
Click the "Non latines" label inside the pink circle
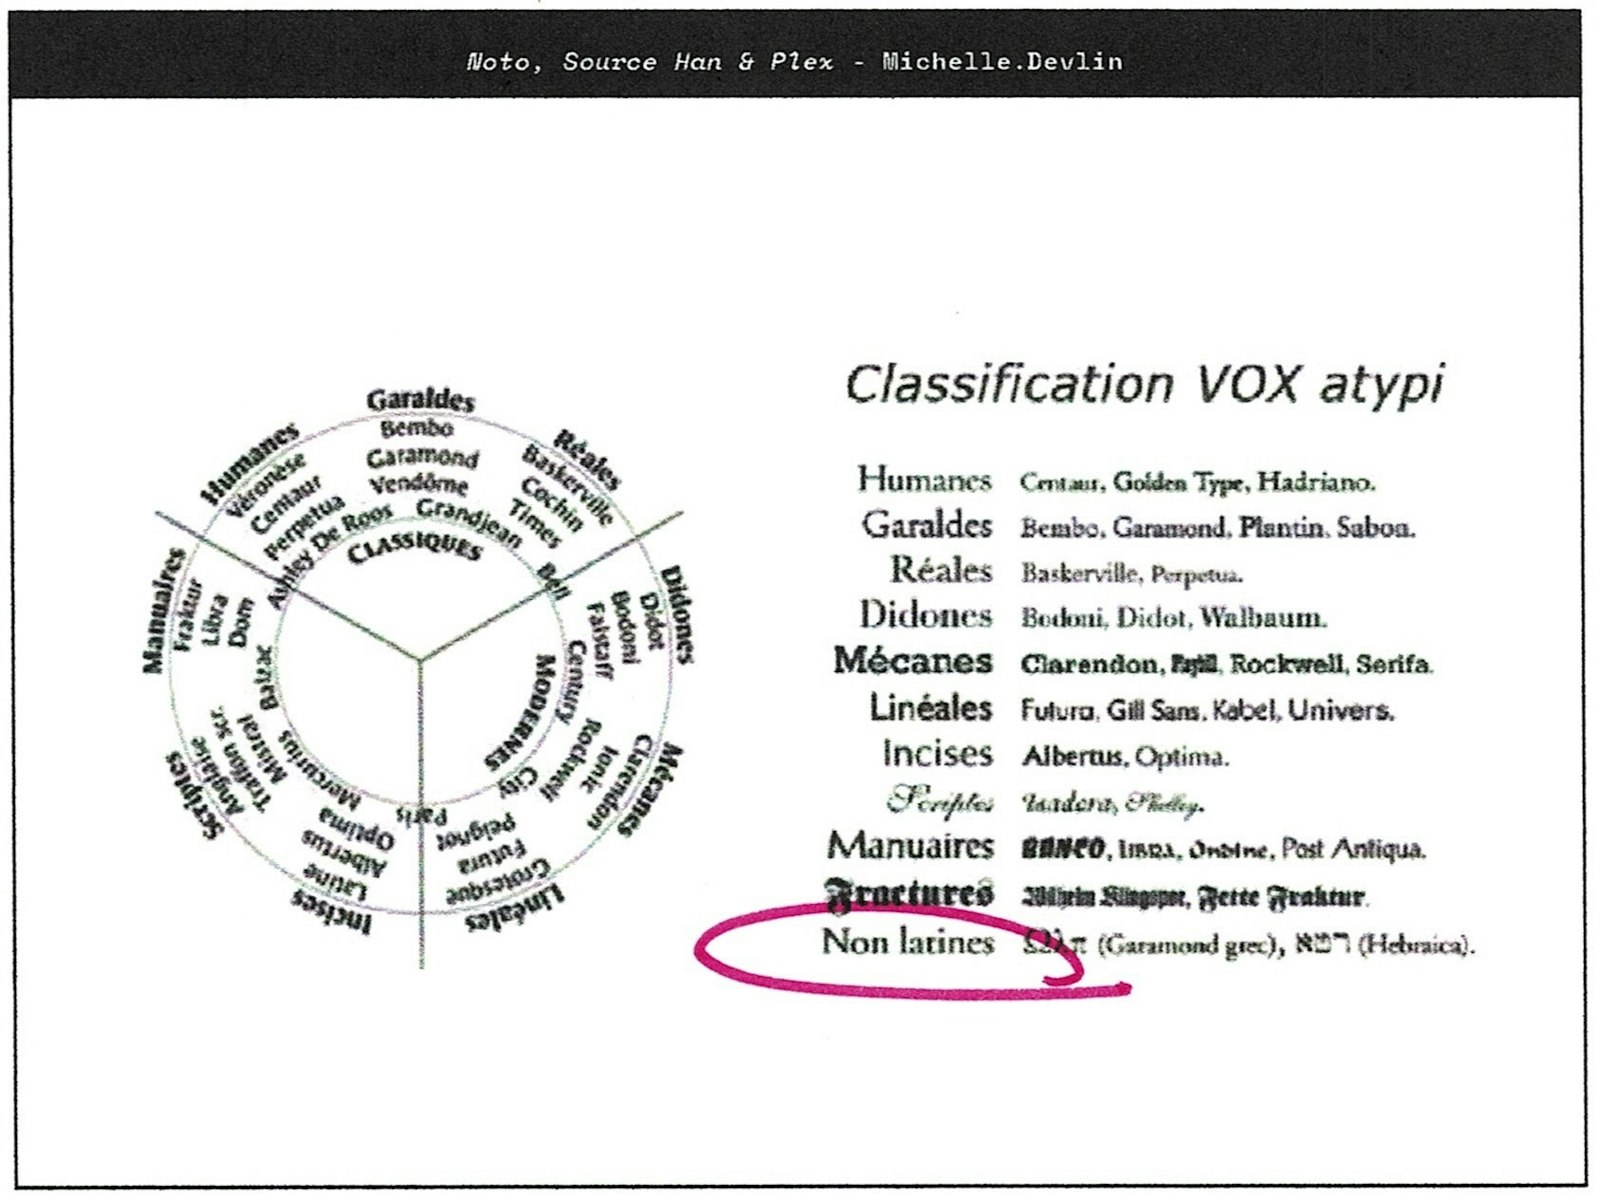pyautogui.click(x=907, y=942)
